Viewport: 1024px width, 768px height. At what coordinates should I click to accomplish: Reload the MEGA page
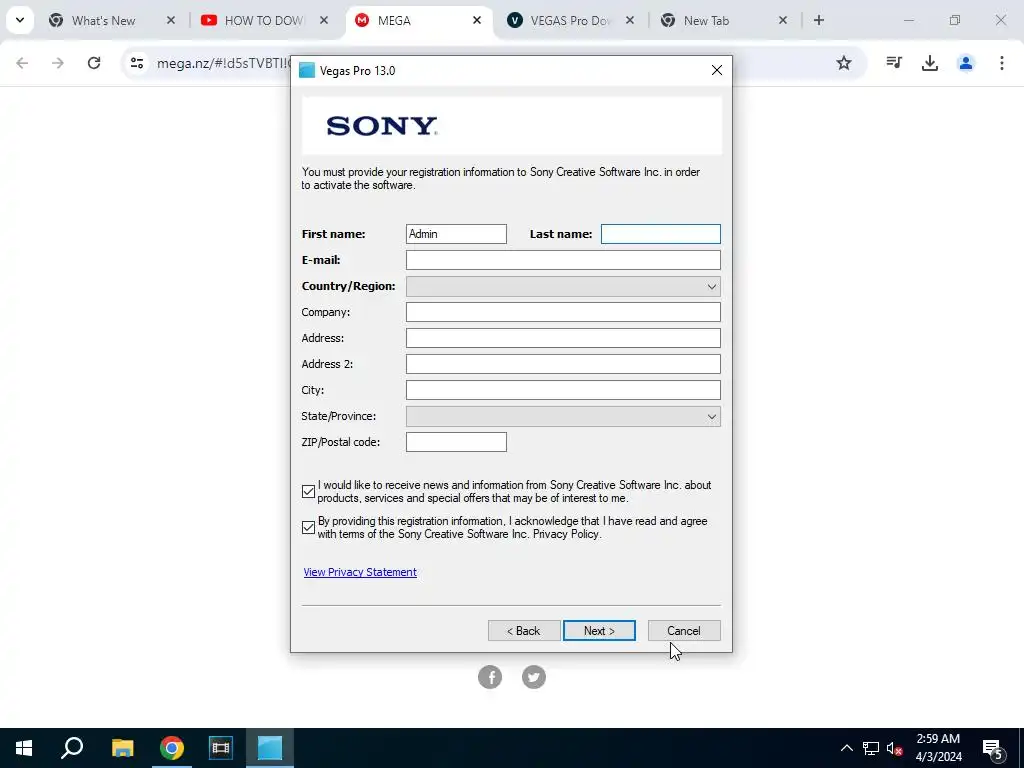tap(94, 63)
